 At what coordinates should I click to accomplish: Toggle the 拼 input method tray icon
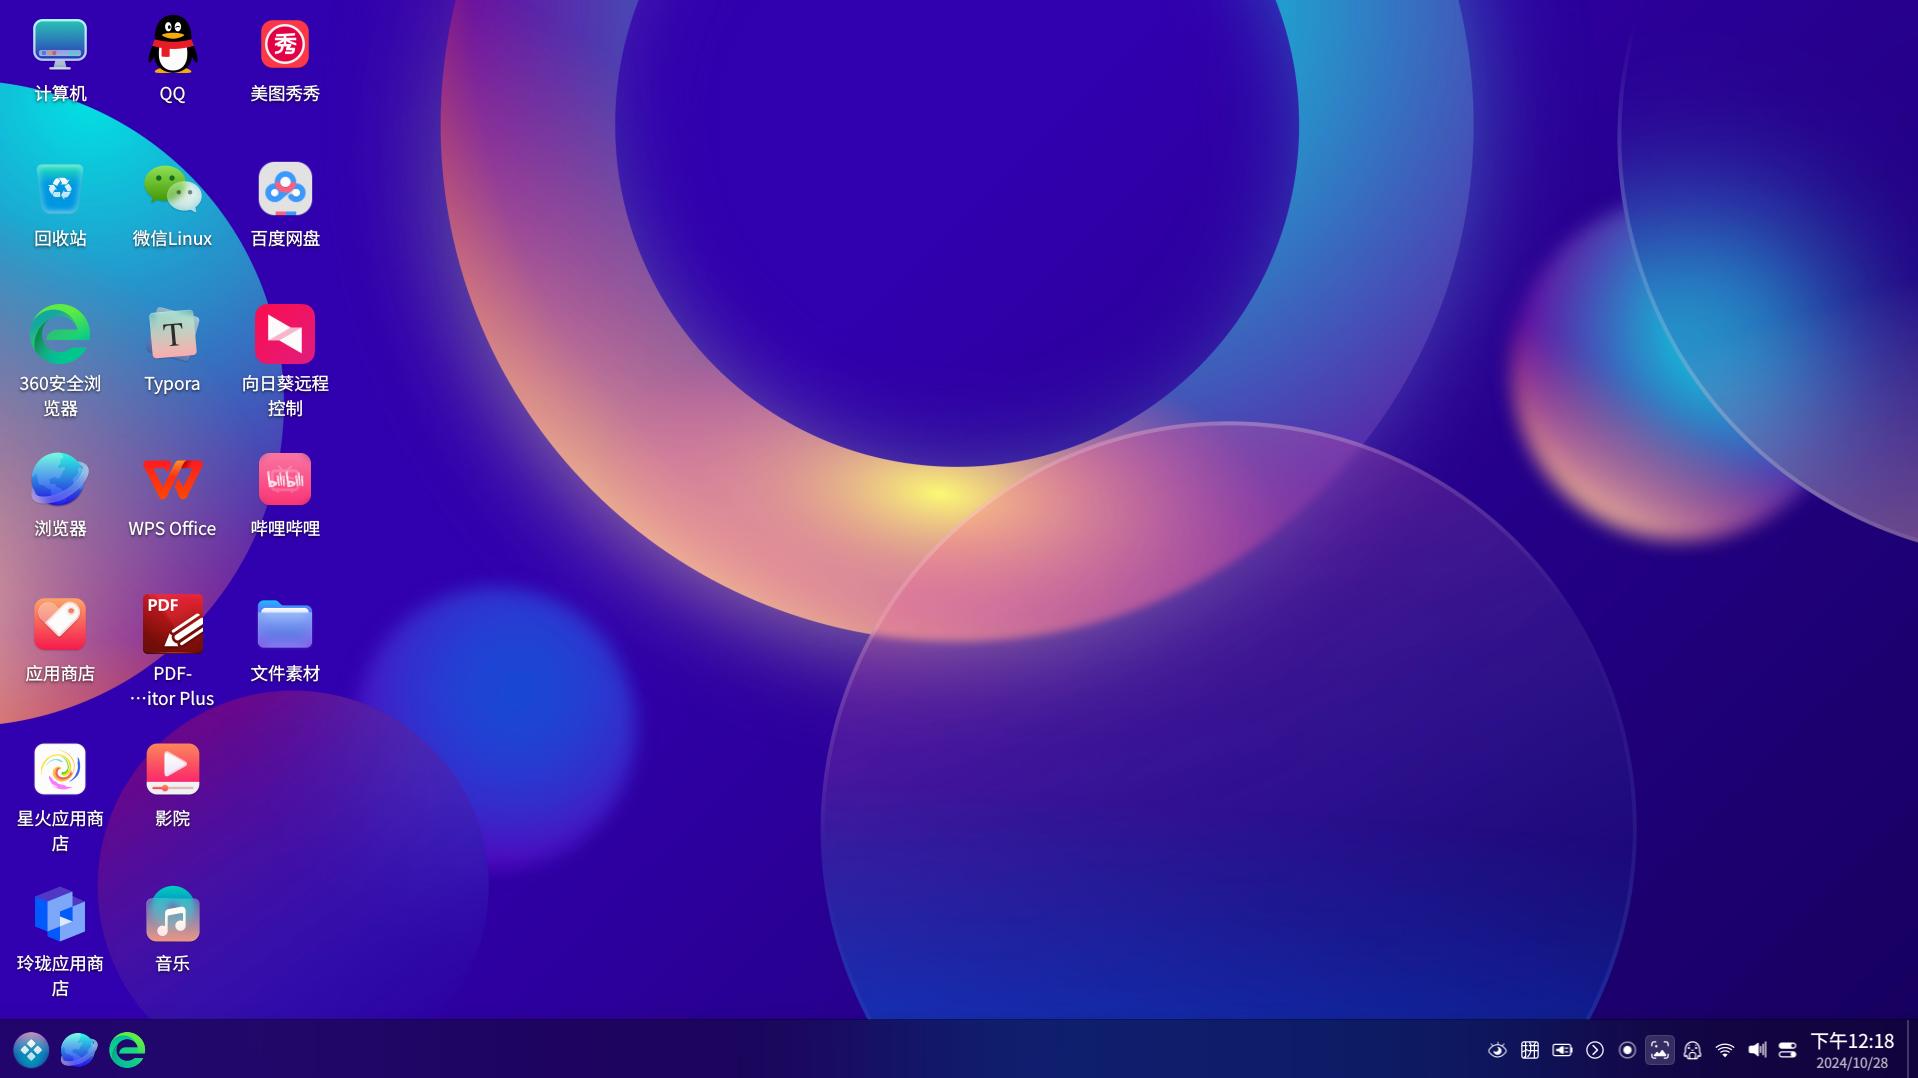point(1530,1050)
